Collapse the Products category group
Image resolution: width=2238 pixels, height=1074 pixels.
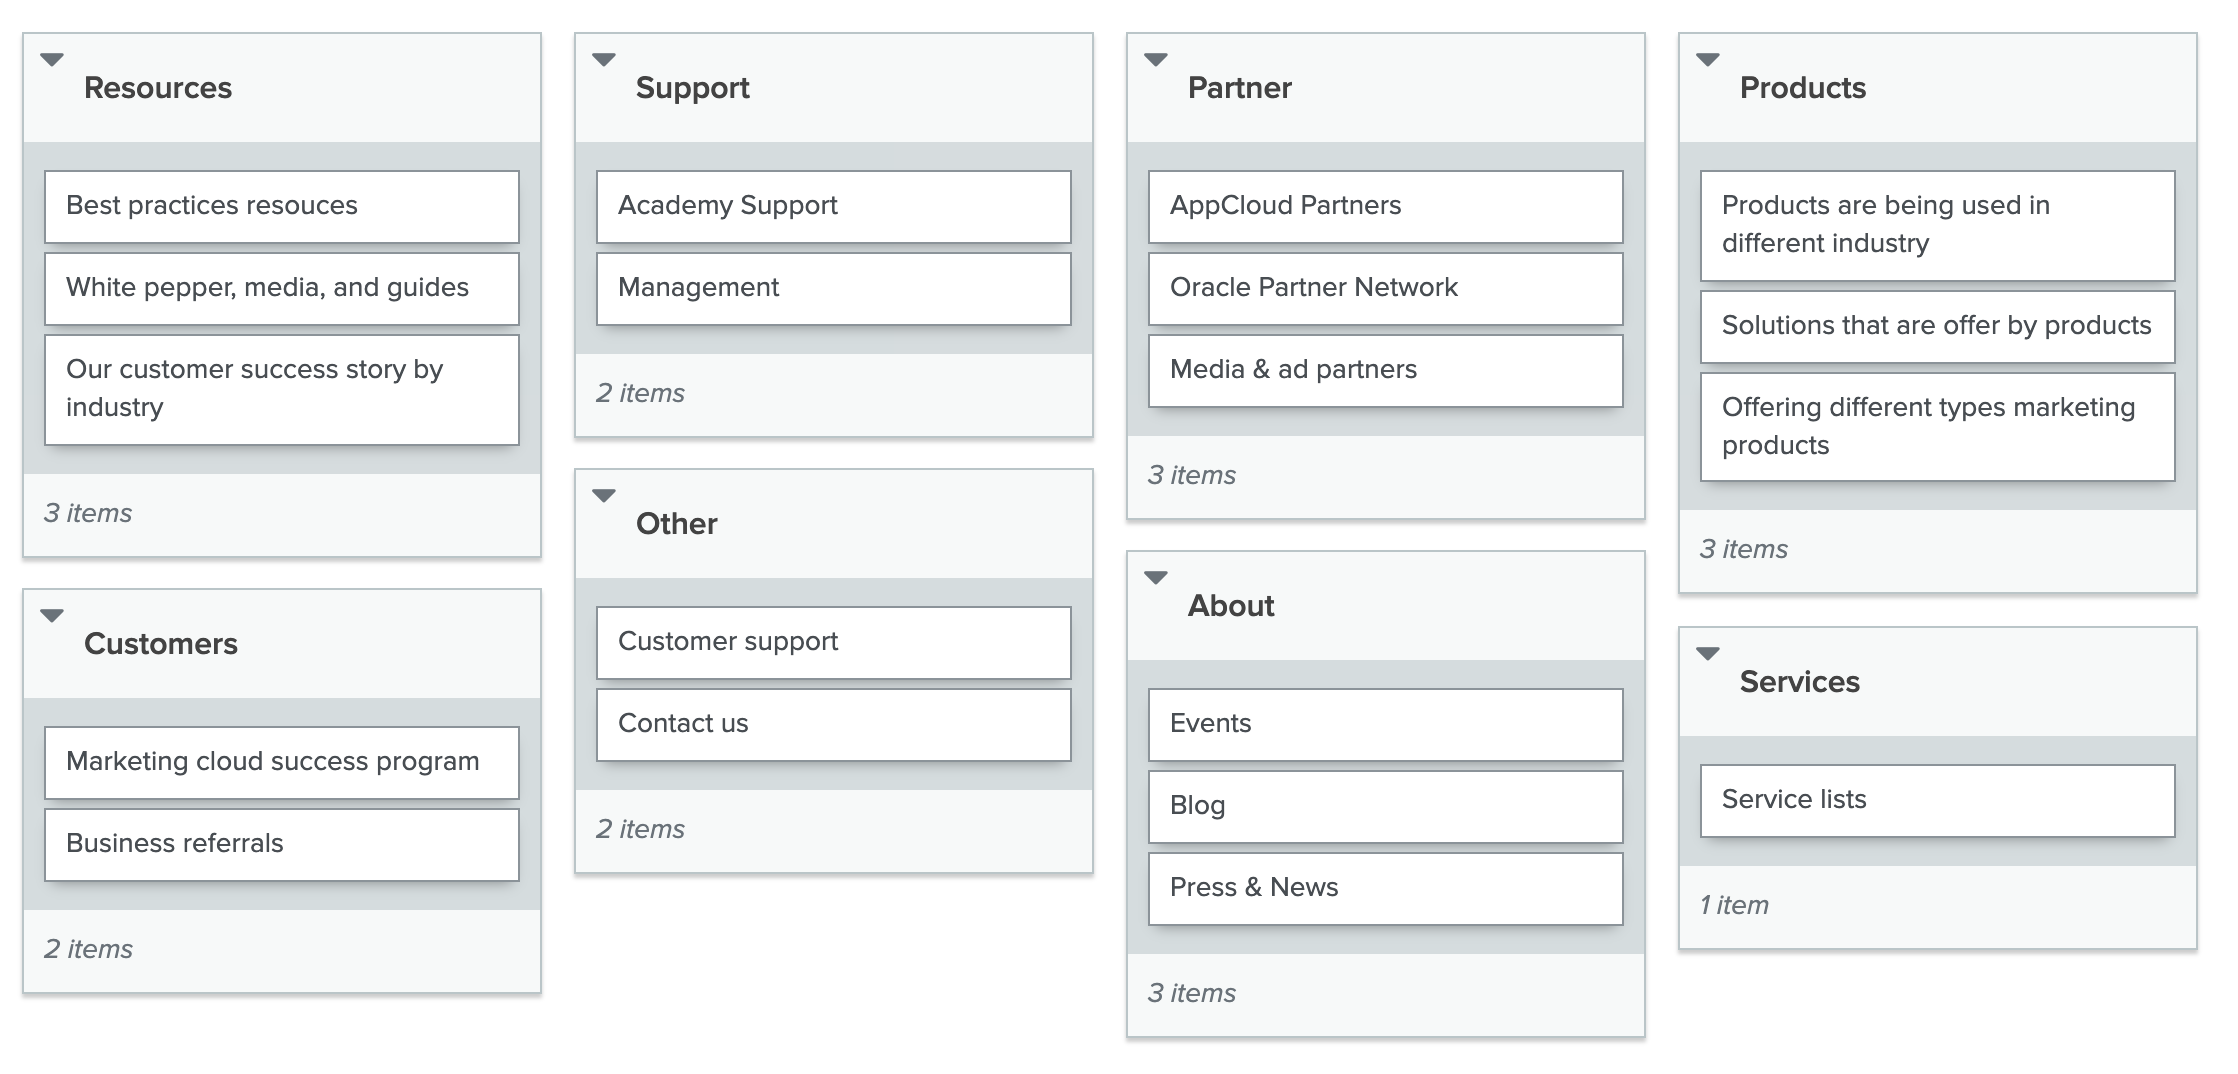coord(1708,60)
